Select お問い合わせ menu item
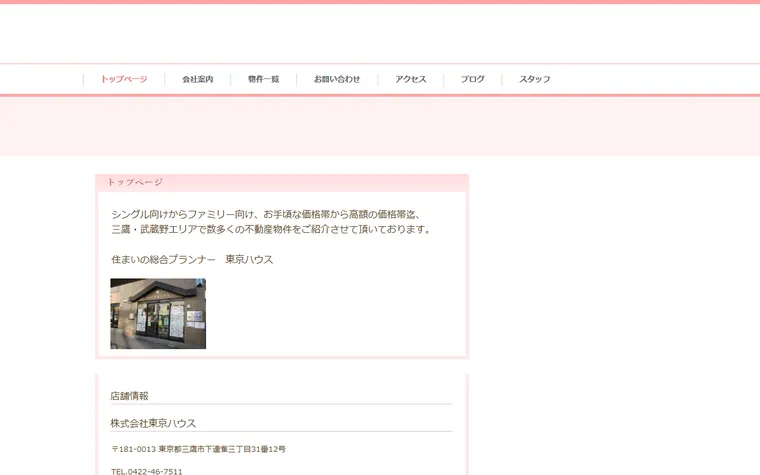 (337, 79)
